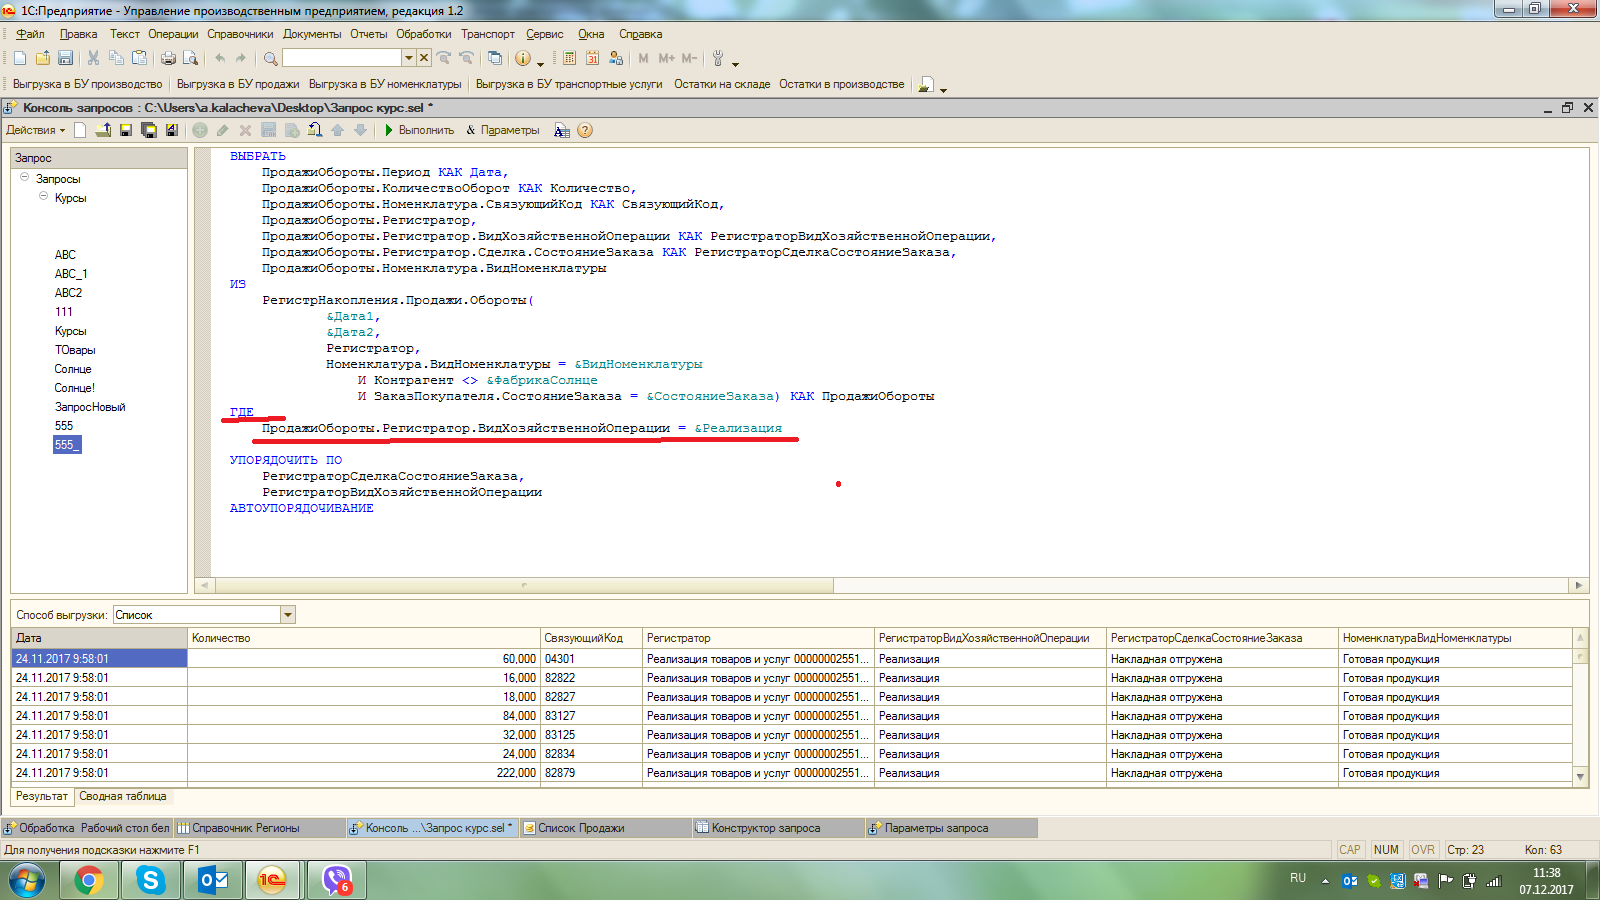The image size is (1600, 900).
Task: Click the M- memory subtract button
Action: click(x=689, y=58)
